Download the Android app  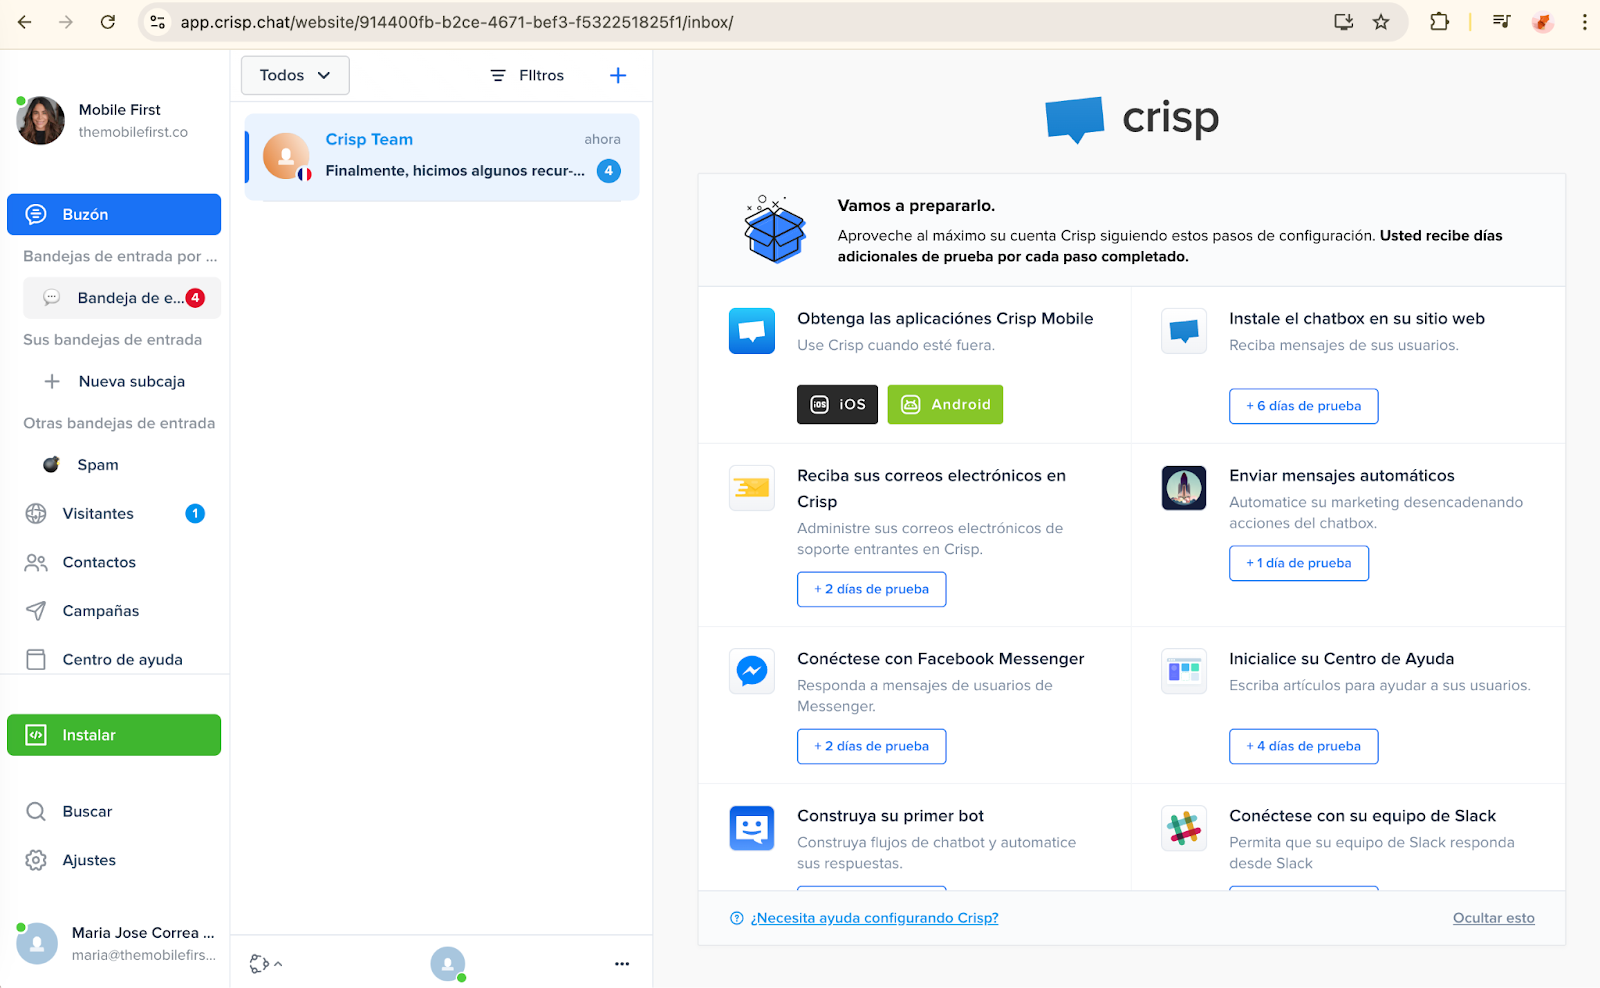945,404
